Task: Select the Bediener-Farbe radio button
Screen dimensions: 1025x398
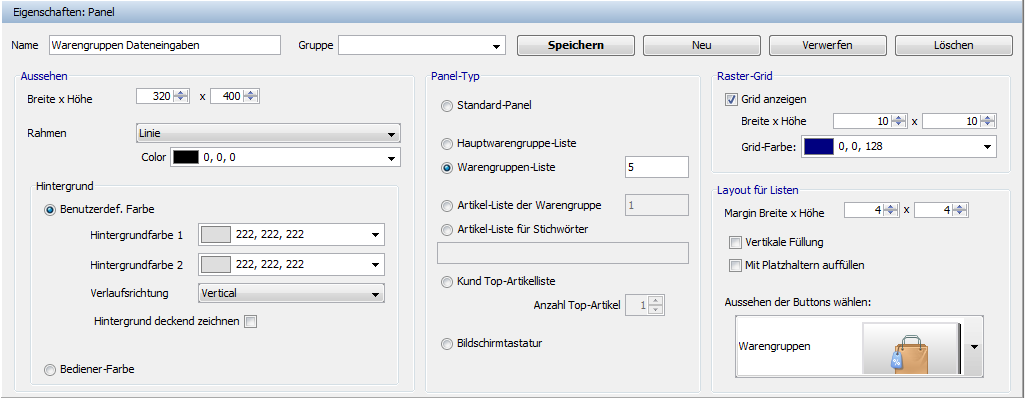Action: [x=50, y=370]
